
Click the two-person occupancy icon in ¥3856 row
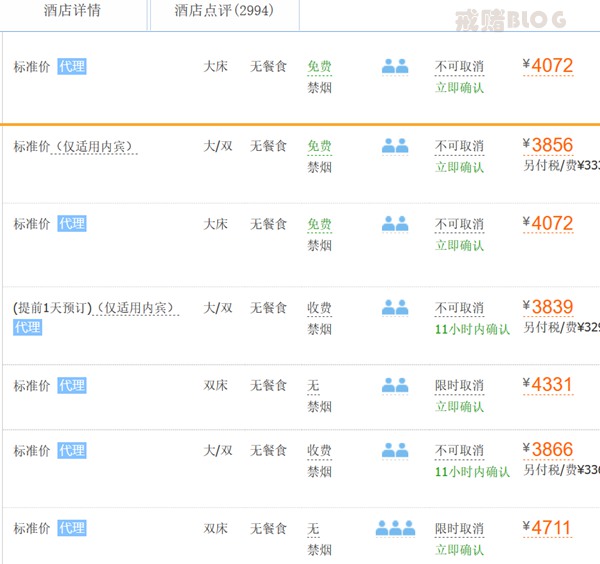pos(395,145)
